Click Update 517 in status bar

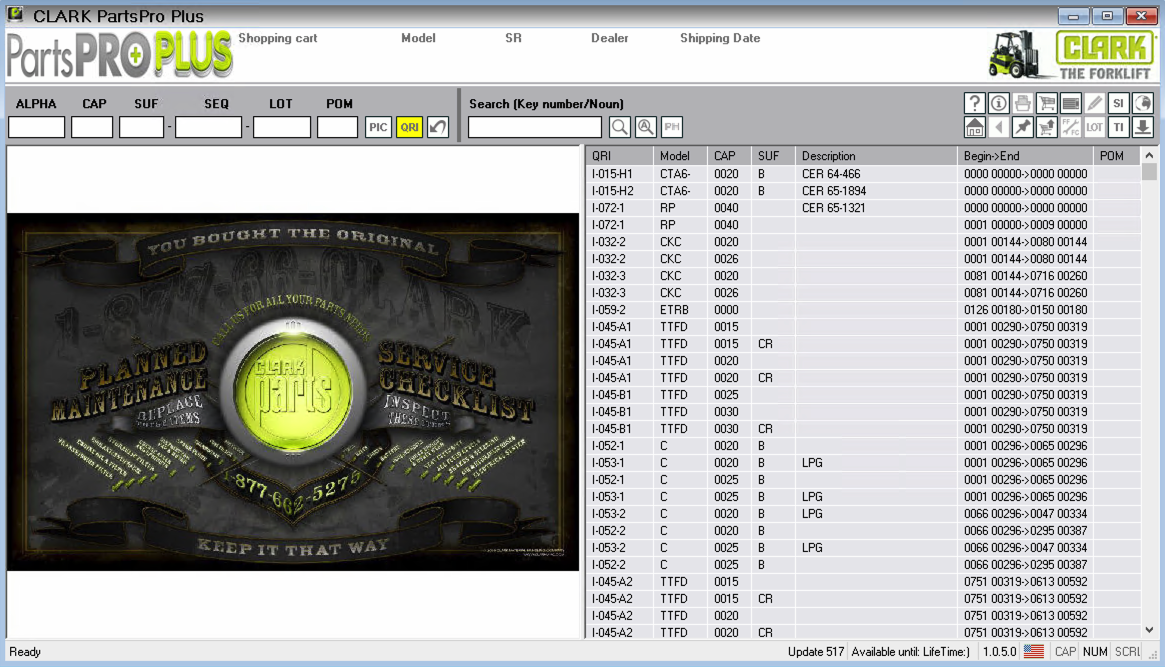(x=816, y=651)
